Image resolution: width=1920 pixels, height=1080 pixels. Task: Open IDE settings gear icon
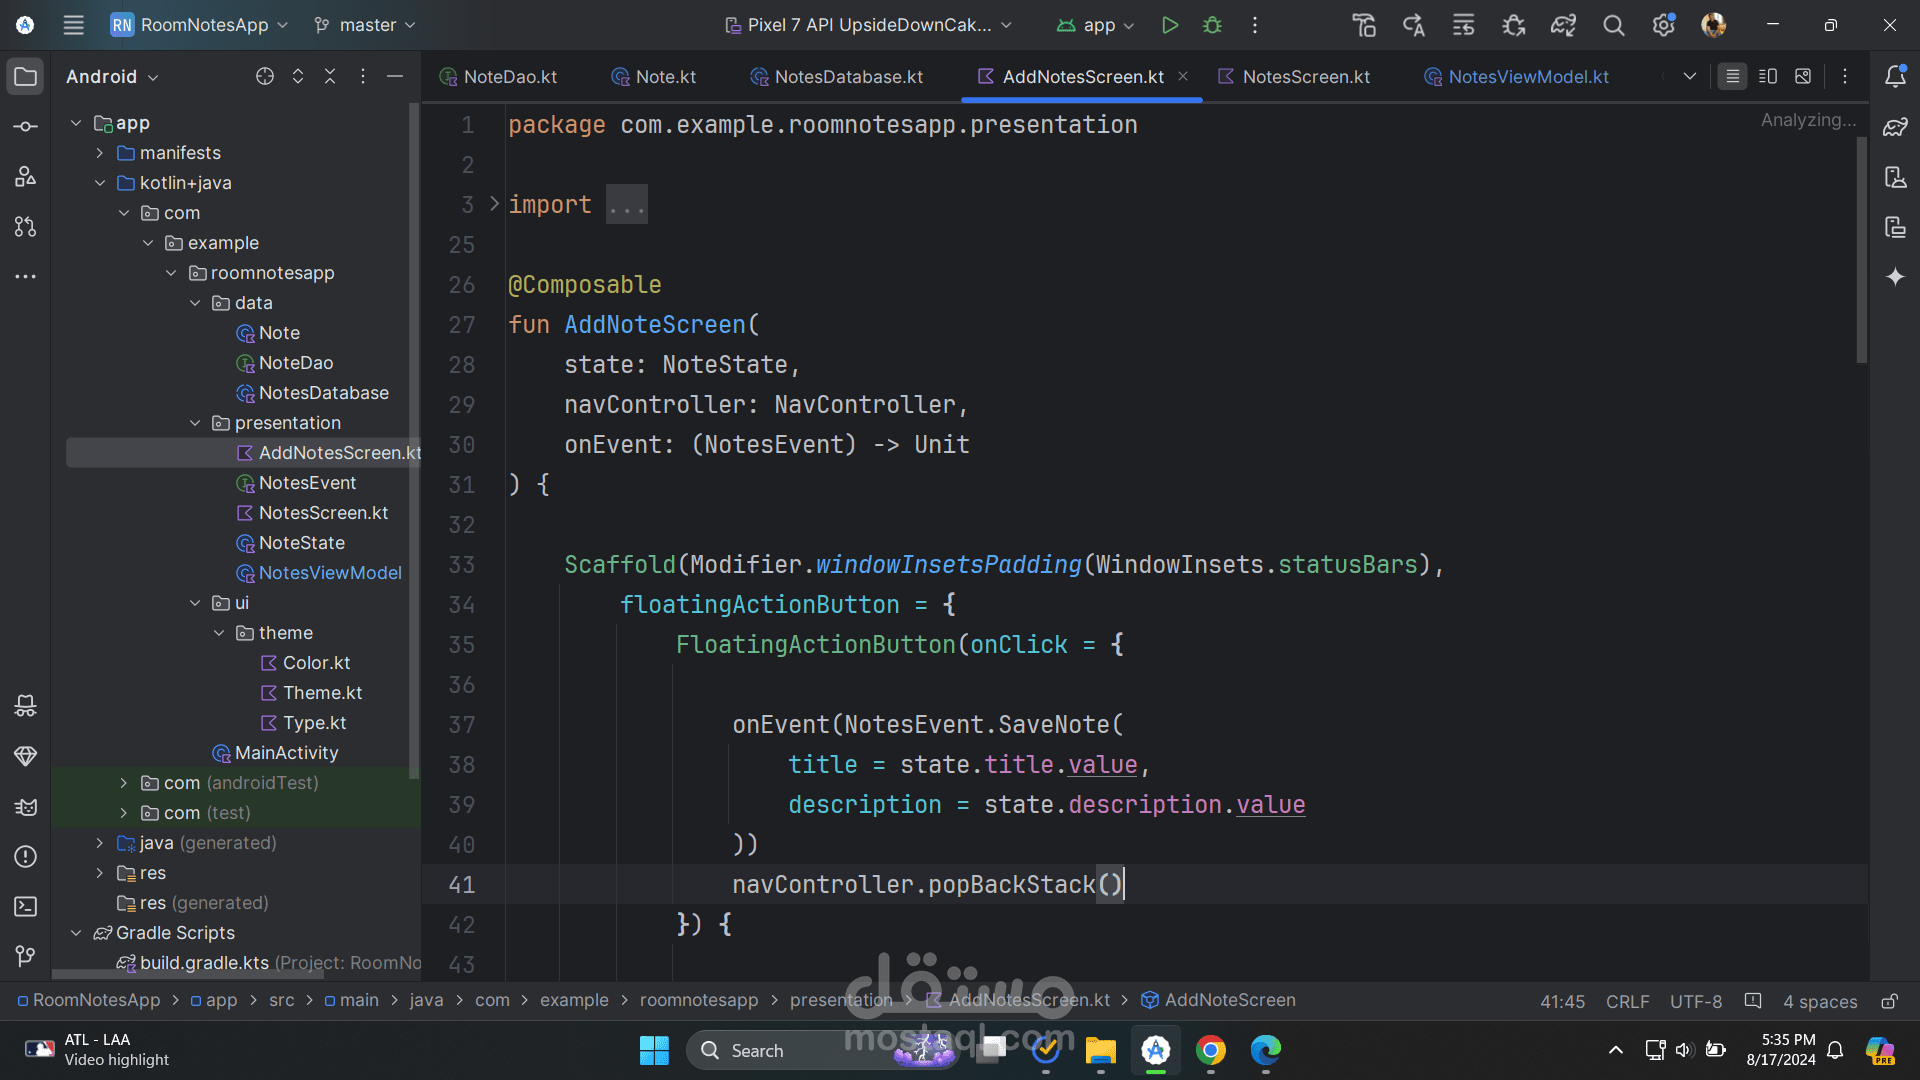coord(1663,25)
